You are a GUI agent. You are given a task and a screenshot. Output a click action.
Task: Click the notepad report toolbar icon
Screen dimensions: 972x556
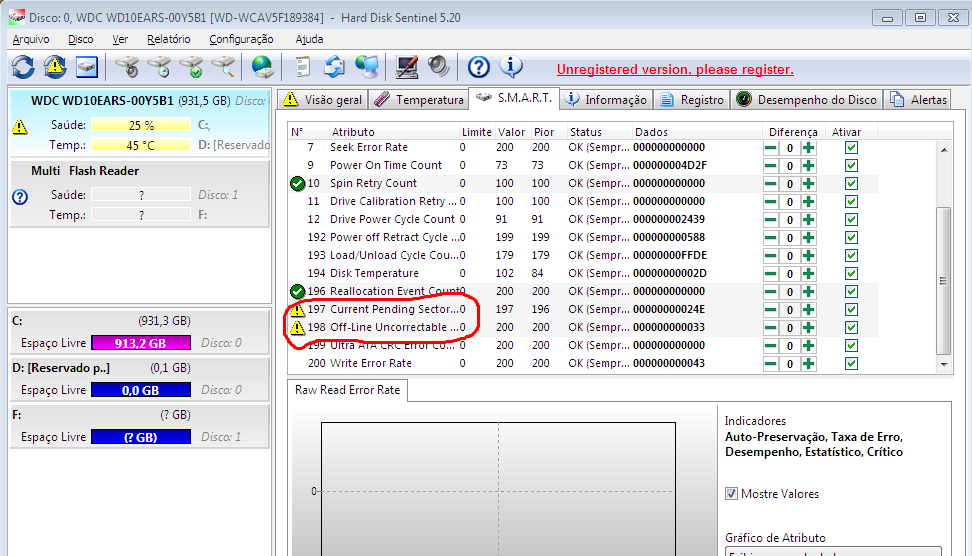click(303, 66)
